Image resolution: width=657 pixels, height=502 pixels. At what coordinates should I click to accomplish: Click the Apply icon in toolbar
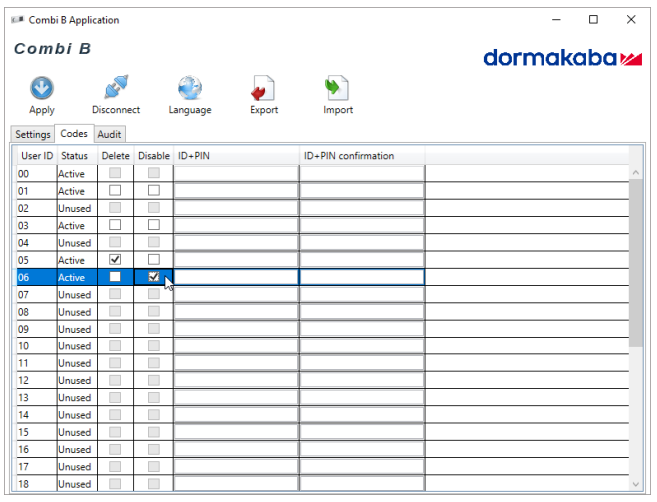[x=42, y=89]
